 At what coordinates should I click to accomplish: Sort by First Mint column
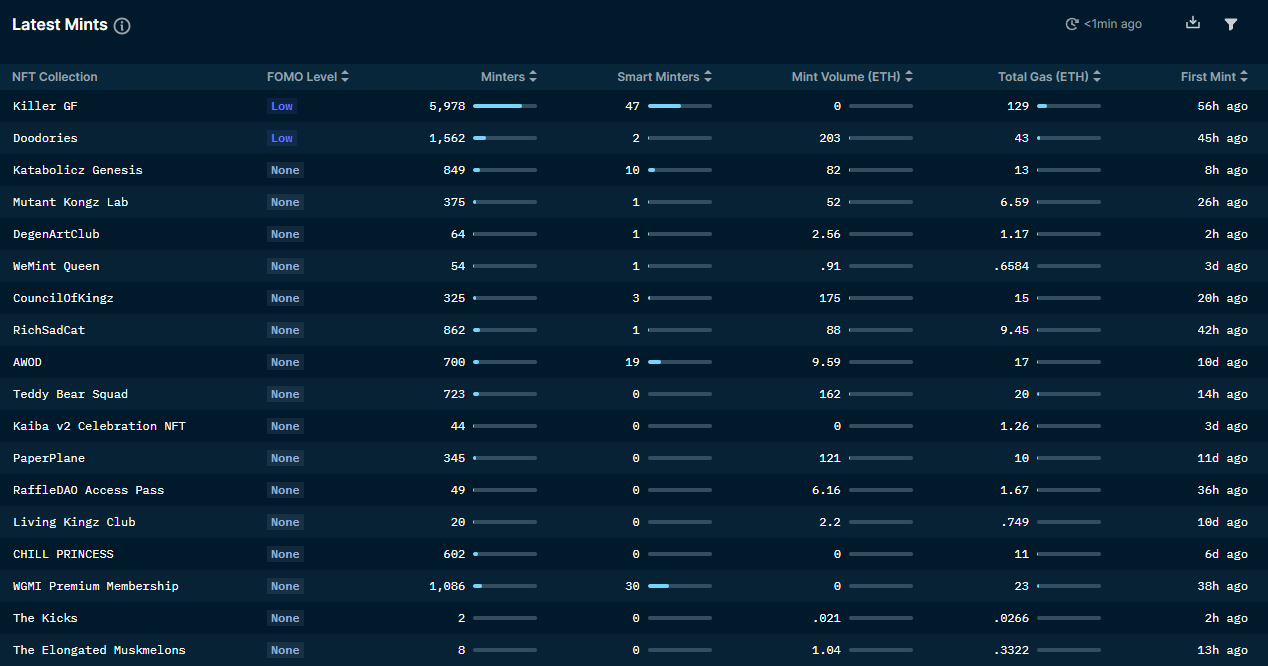tap(1214, 77)
